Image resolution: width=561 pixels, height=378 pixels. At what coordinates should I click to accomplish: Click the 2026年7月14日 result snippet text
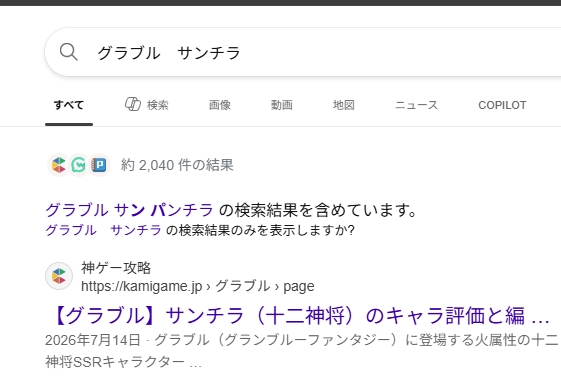click(x=301, y=351)
